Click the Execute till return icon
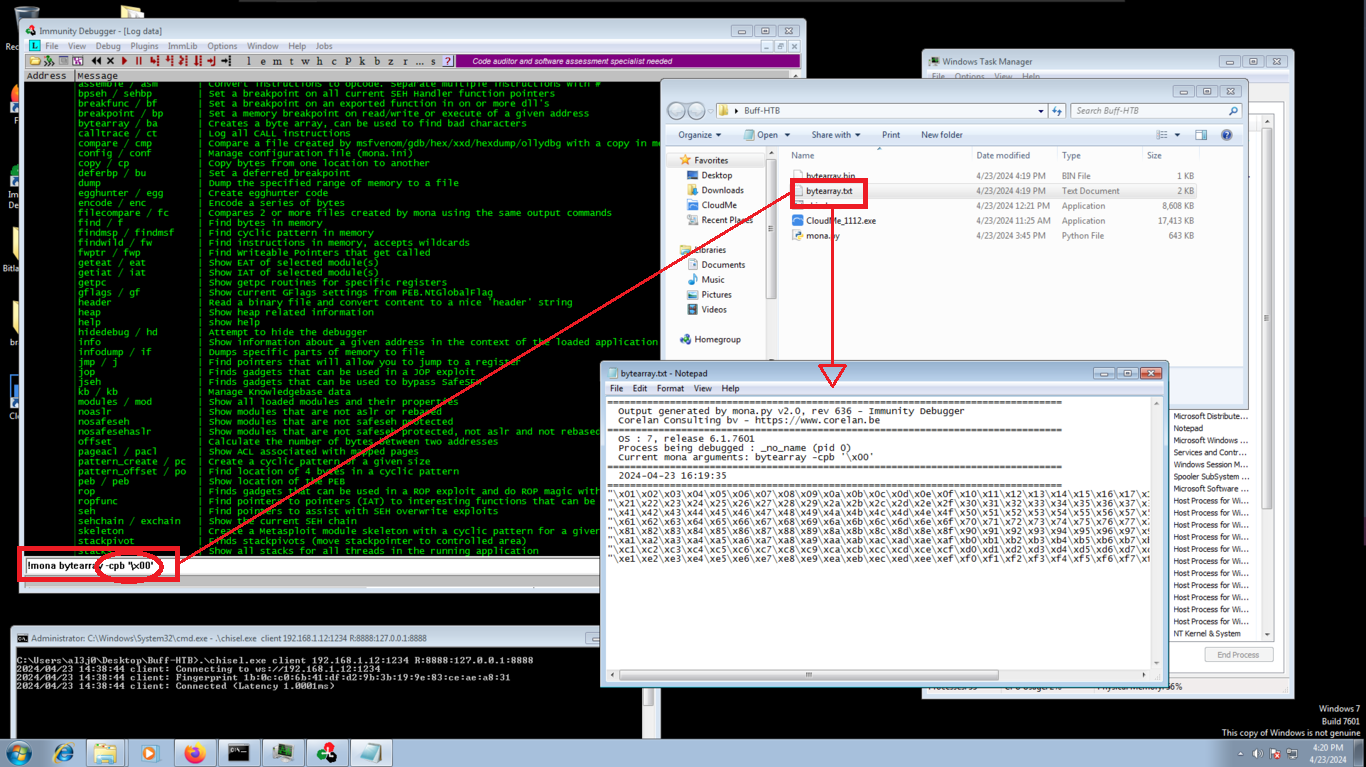 click(212, 61)
